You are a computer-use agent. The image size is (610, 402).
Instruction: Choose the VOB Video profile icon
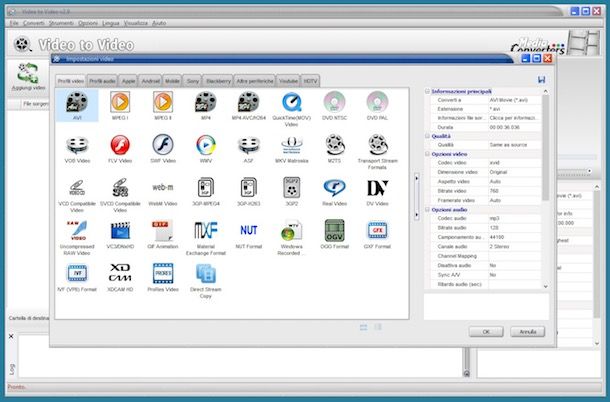(x=77, y=145)
